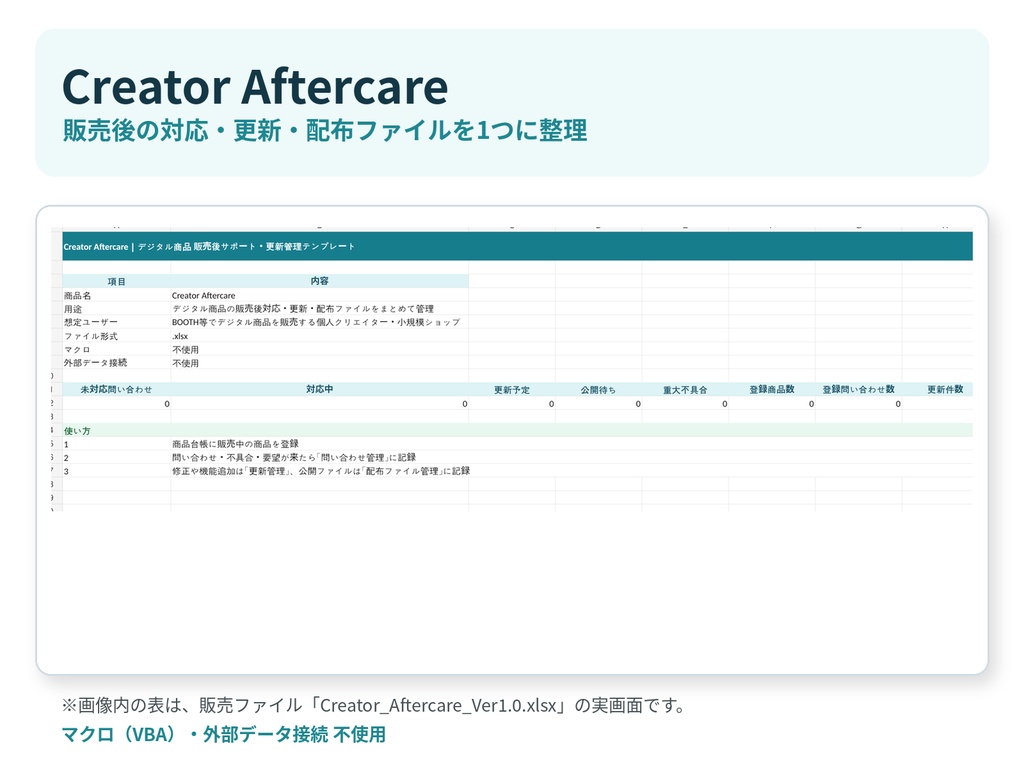The width and height of the screenshot is (1024, 768).
Task: Click the "商品名" label cell
Action: point(116,295)
